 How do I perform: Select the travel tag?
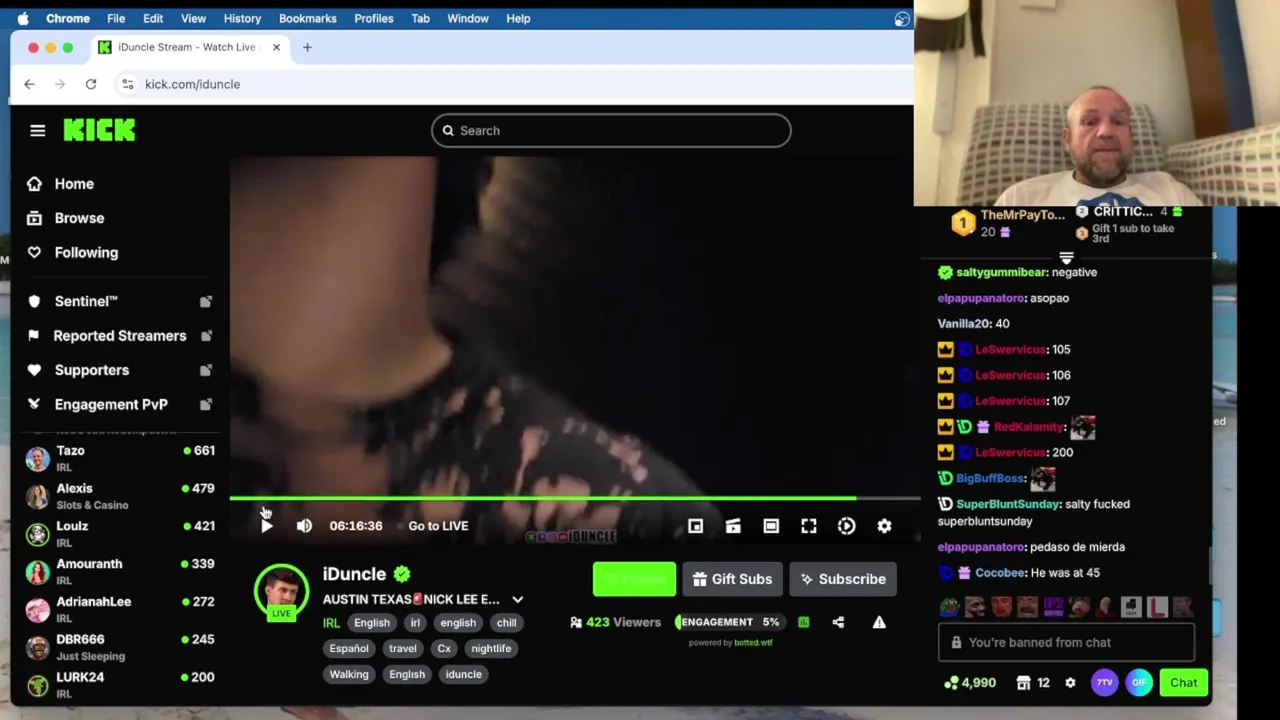tap(403, 649)
